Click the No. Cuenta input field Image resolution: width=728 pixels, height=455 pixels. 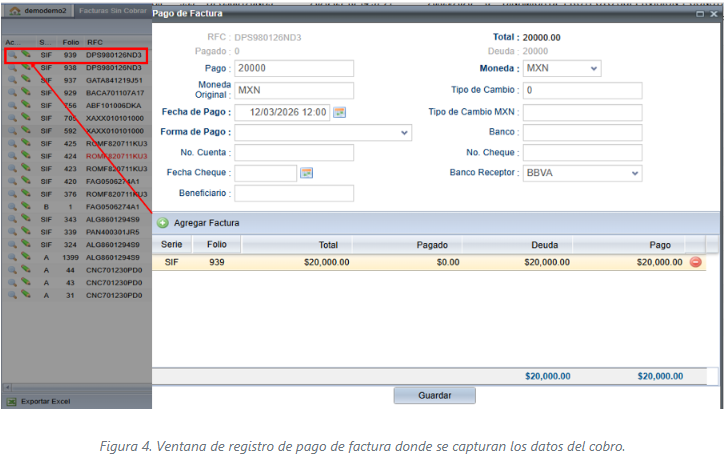(294, 153)
